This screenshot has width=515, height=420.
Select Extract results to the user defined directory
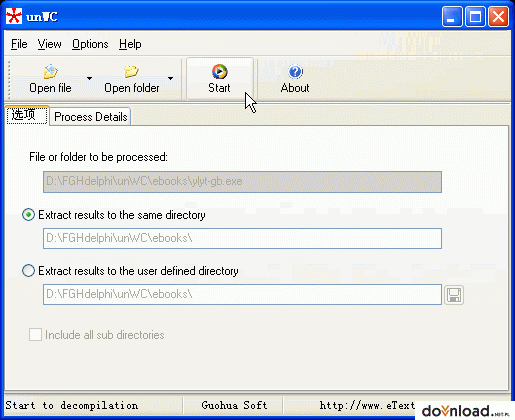pos(28,271)
